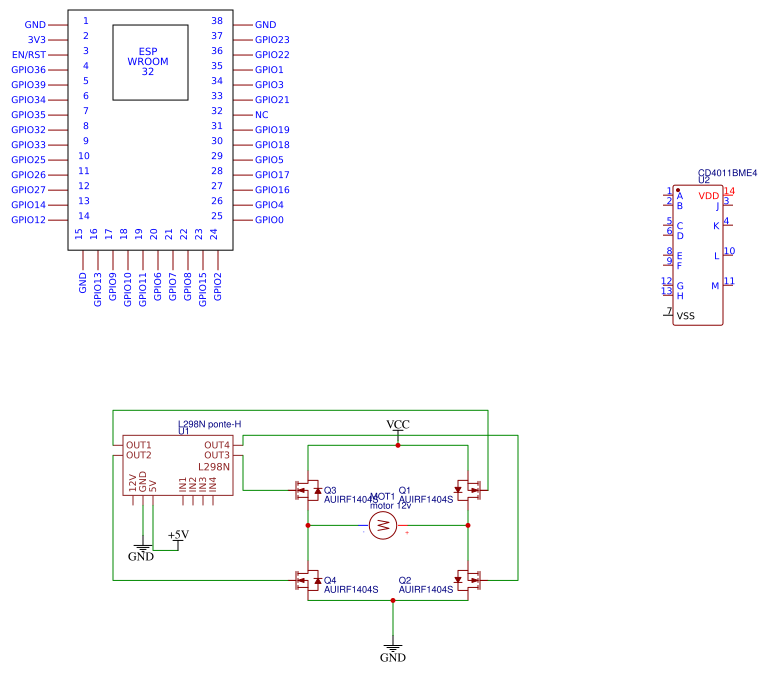Click the GPIO19 pin label

coord(272,130)
